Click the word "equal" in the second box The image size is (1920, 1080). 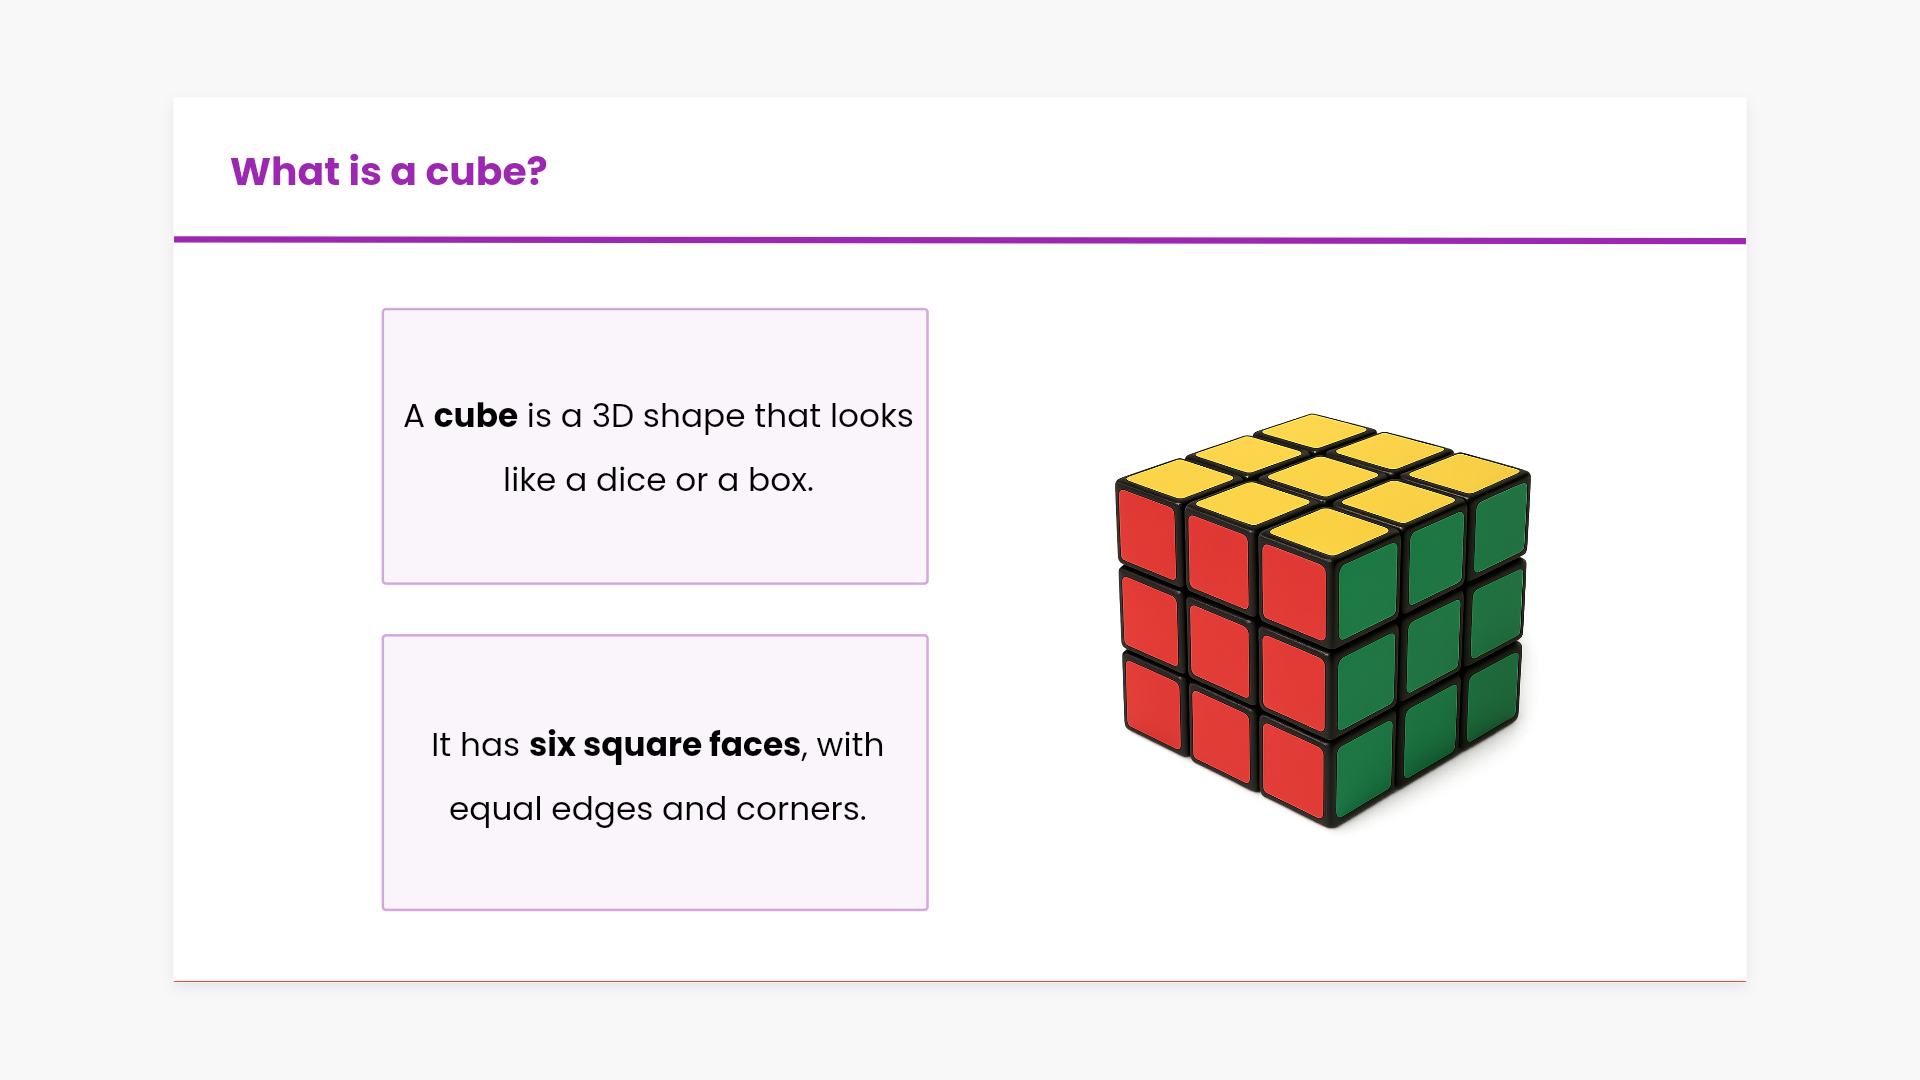495,809
